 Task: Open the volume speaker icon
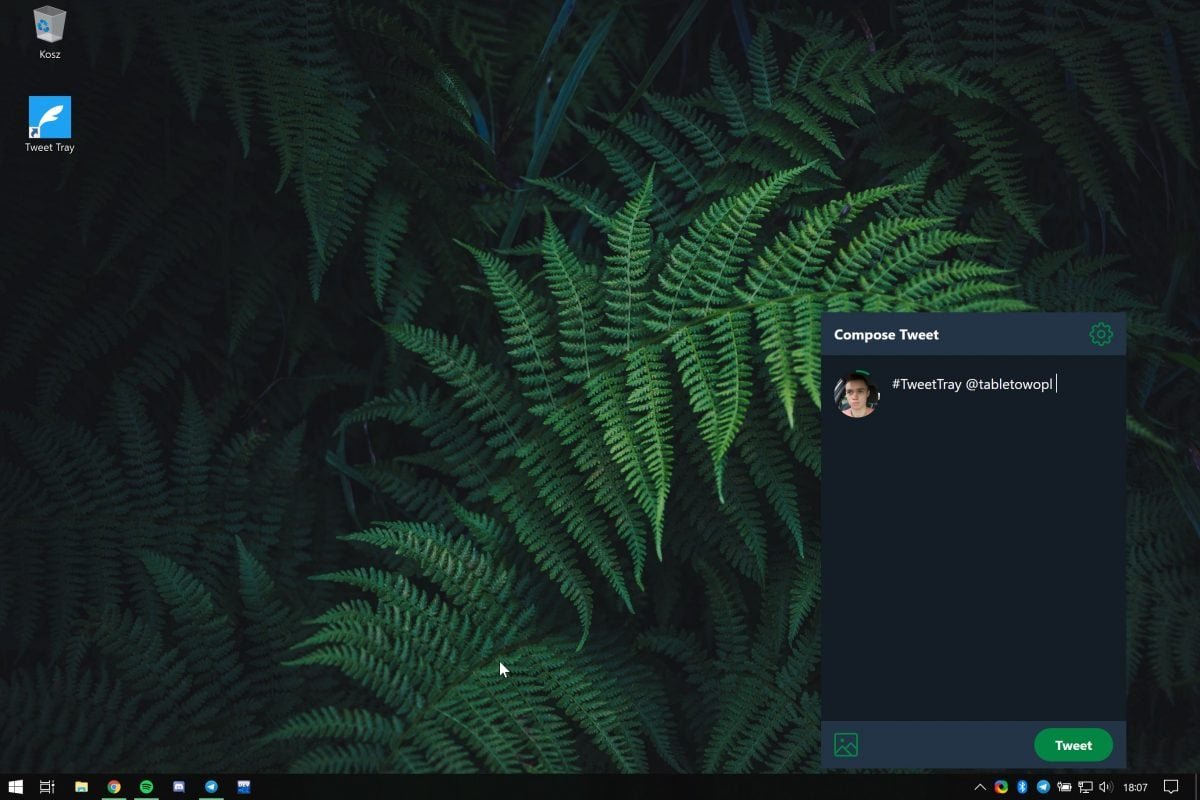pyautogui.click(x=1106, y=787)
